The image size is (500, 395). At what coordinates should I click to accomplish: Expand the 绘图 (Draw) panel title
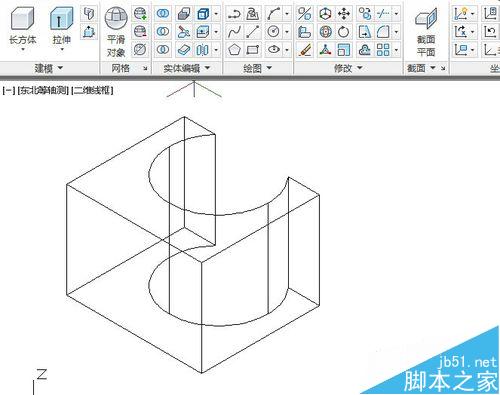point(258,68)
